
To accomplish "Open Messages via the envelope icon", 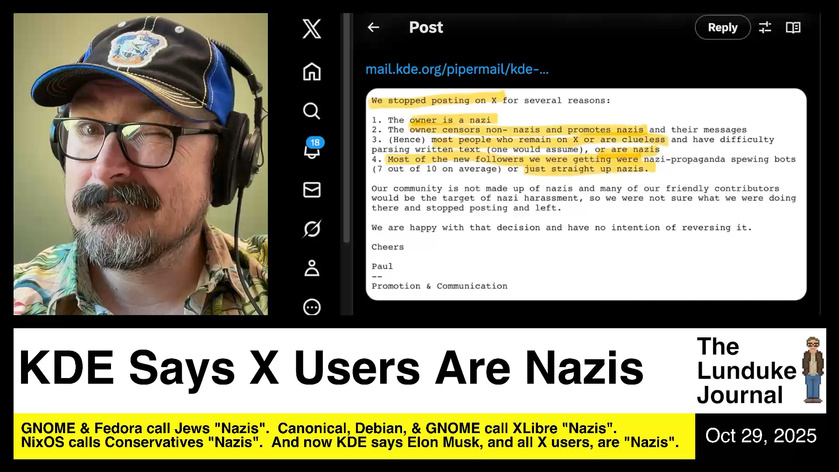I will [312, 189].
